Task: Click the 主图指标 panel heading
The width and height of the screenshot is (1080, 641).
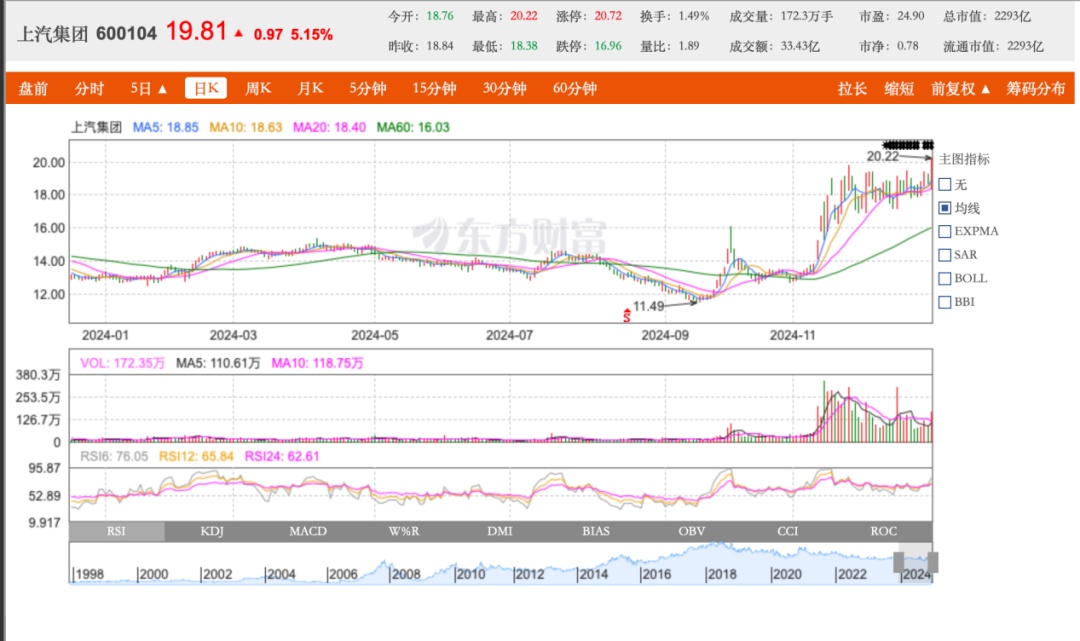Action: coord(964,159)
